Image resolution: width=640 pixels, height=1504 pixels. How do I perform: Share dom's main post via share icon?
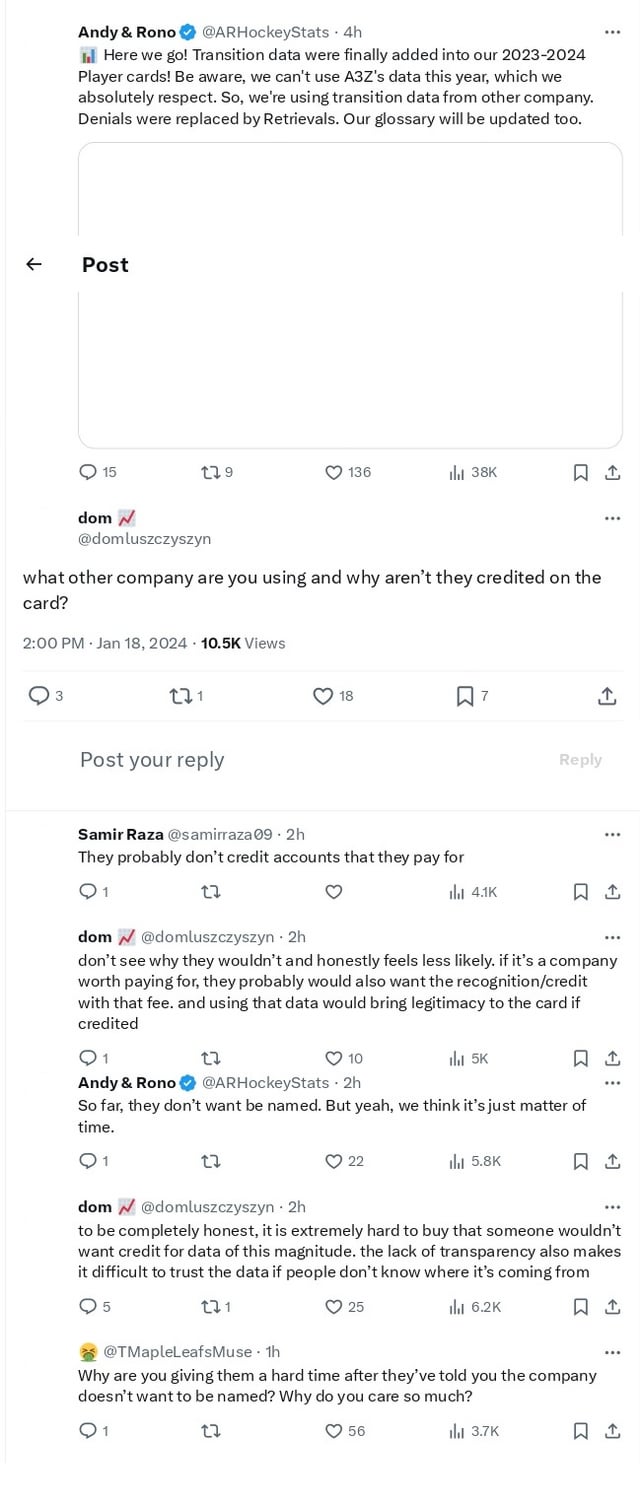(x=607, y=696)
